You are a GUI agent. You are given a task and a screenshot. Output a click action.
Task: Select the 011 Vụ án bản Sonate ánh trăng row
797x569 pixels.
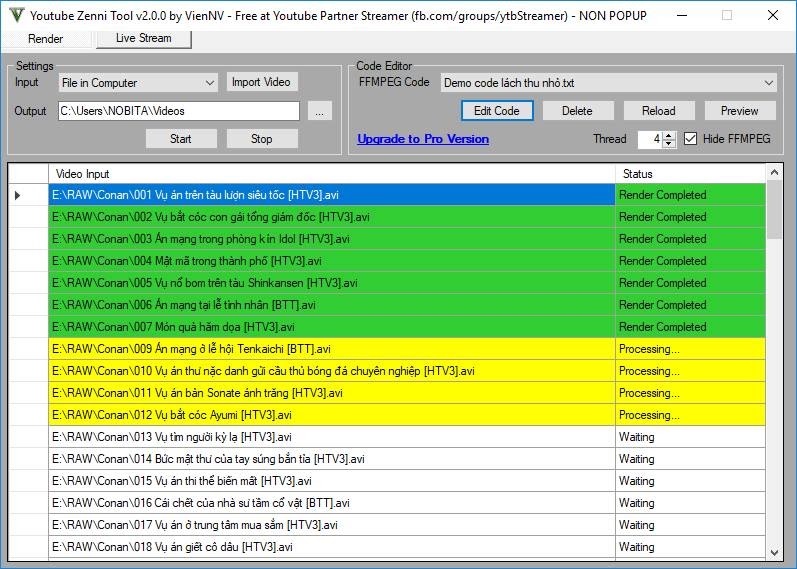pos(332,393)
